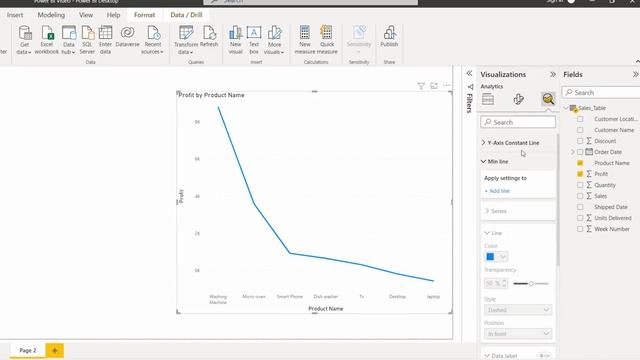Click the Transparency slider handle
640x360 pixels.
(x=531, y=283)
